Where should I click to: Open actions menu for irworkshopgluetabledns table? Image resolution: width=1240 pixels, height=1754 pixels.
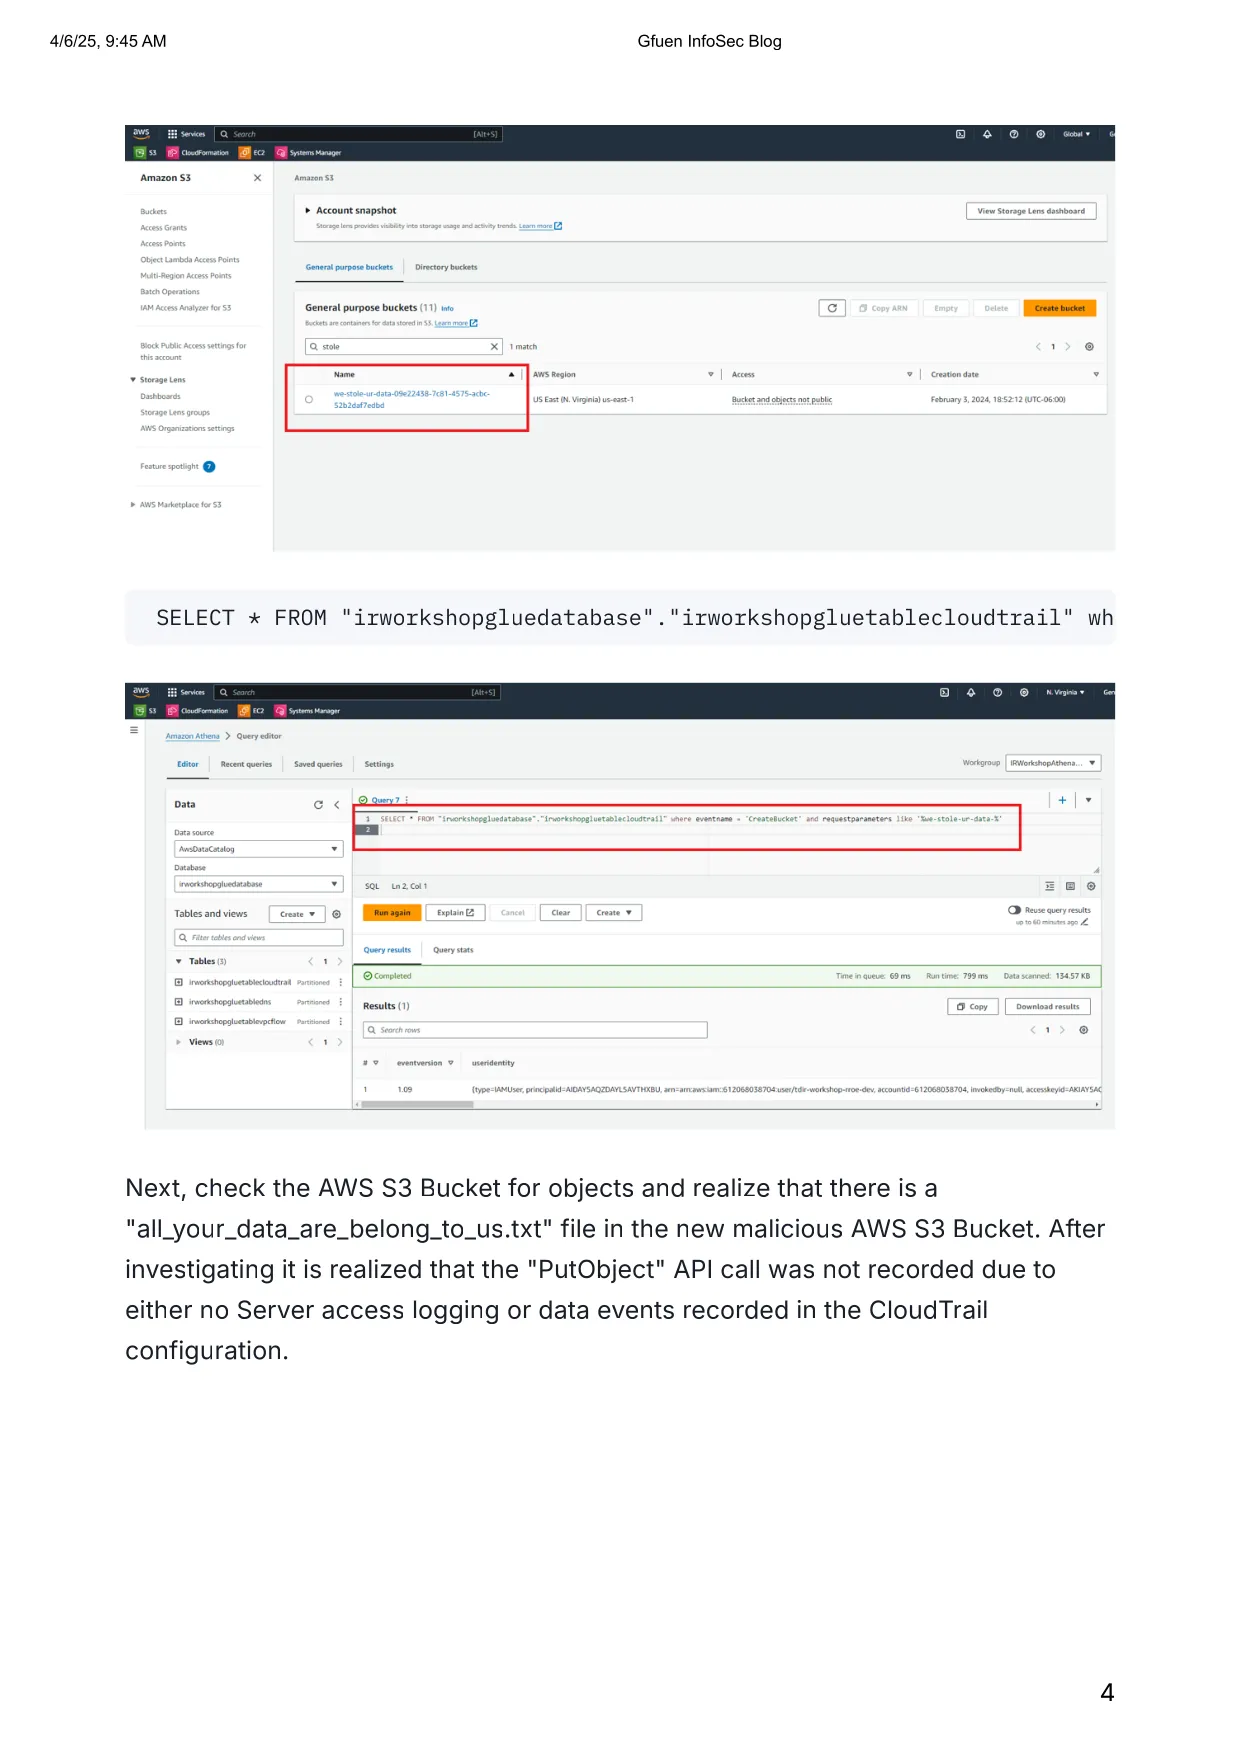(341, 1002)
